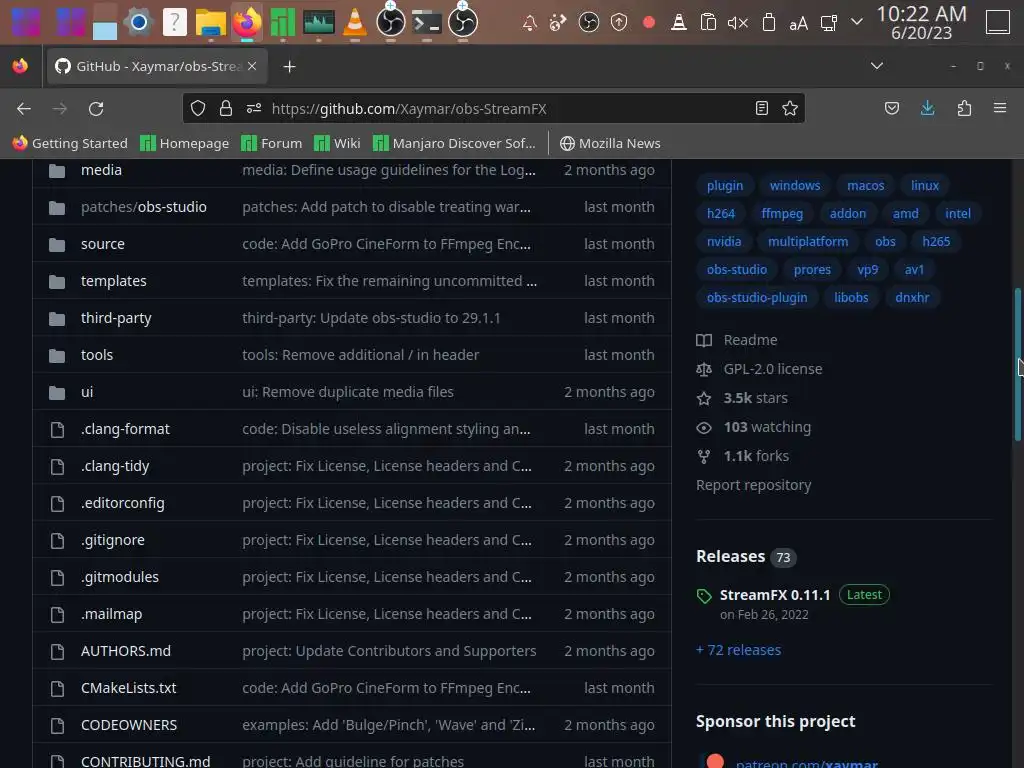The width and height of the screenshot is (1024, 768).
Task: Bookmark this page with star icon
Action: click(x=790, y=108)
